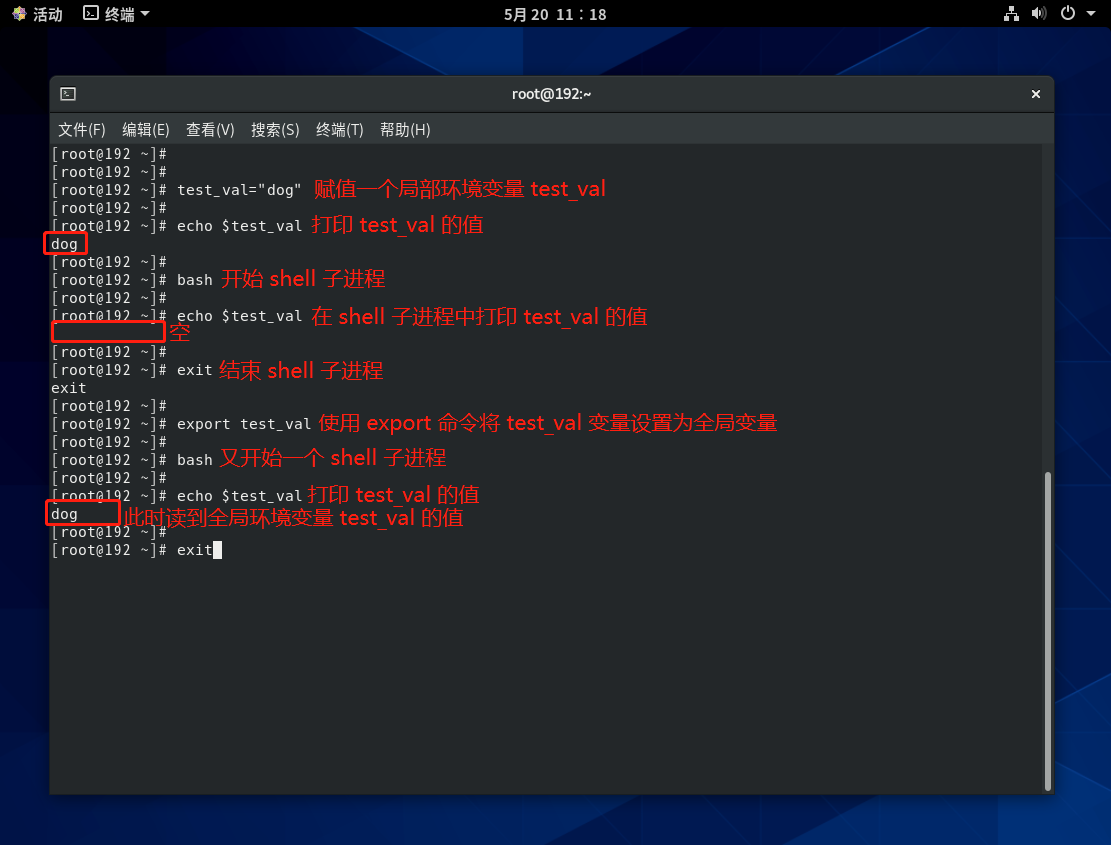Viewport: 1111px width, 845px height.
Task: Click the wired network status icon
Action: pos(1011,14)
